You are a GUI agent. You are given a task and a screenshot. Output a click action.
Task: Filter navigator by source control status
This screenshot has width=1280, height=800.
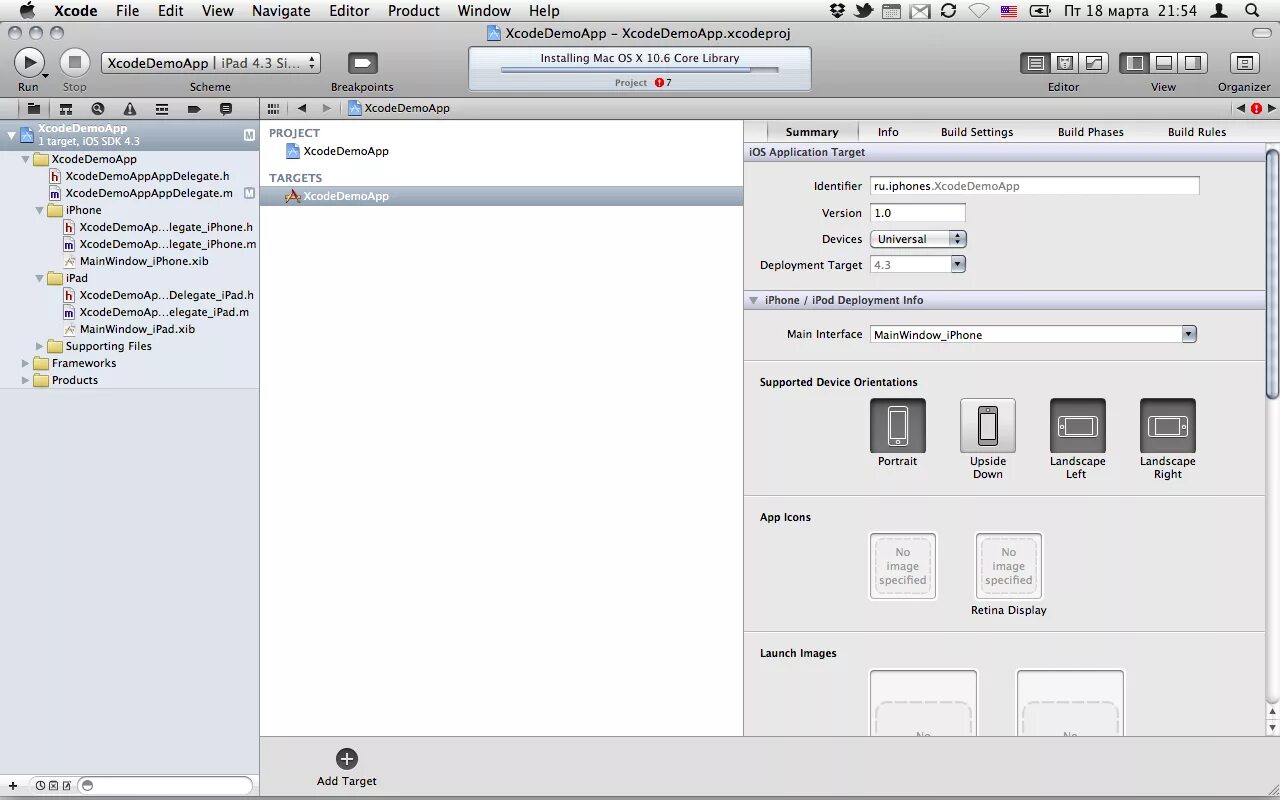[x=53, y=786]
